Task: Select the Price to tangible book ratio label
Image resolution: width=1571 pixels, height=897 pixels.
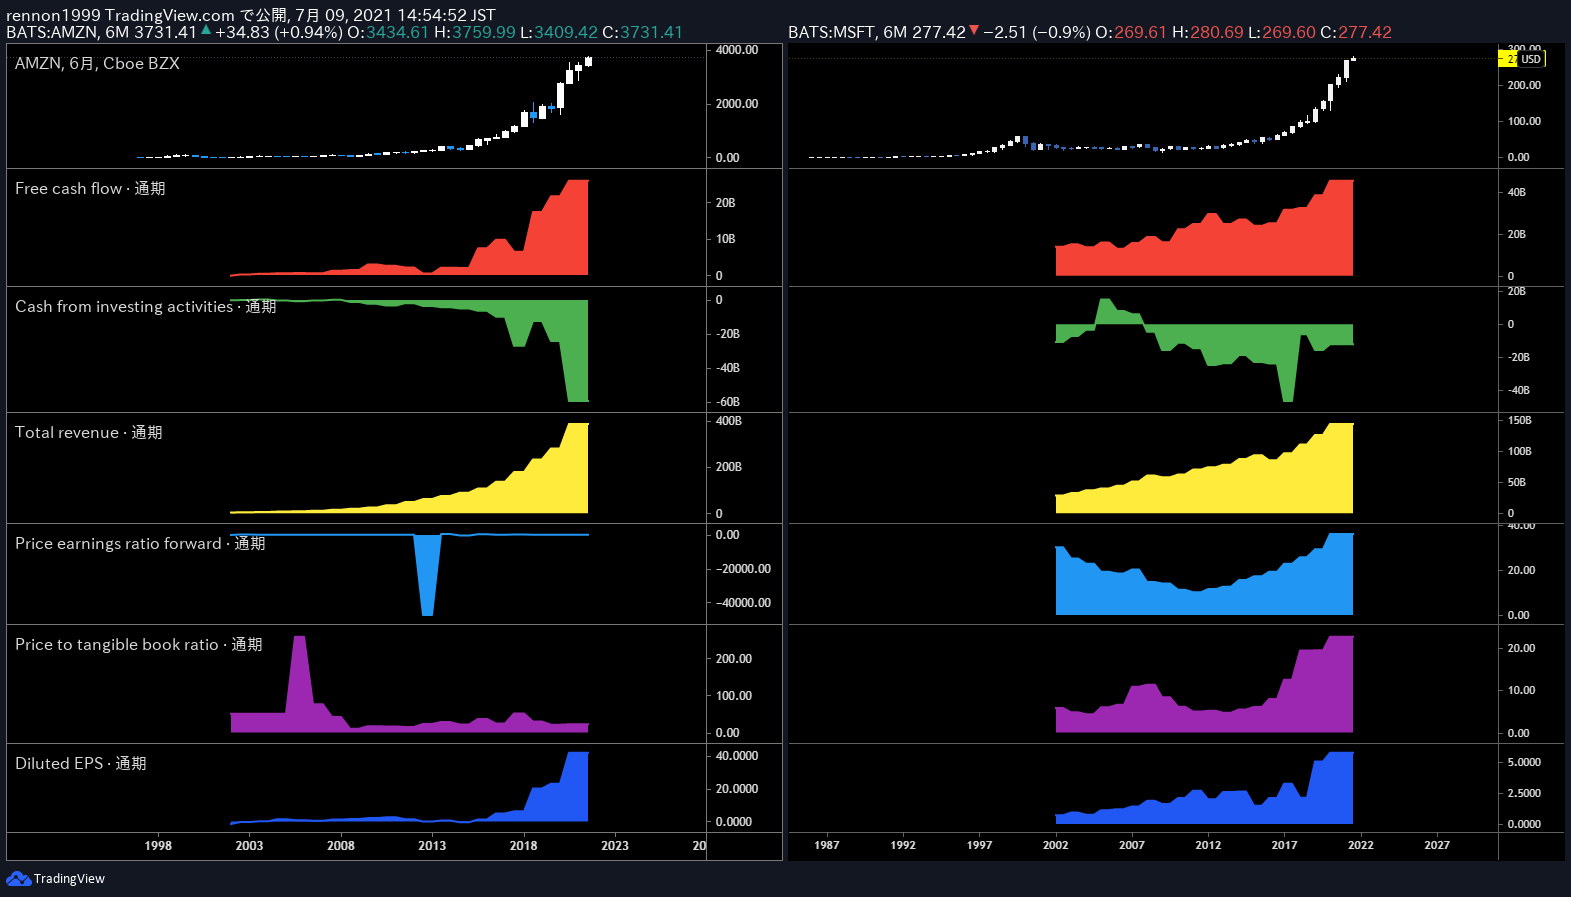Action: coord(138,644)
